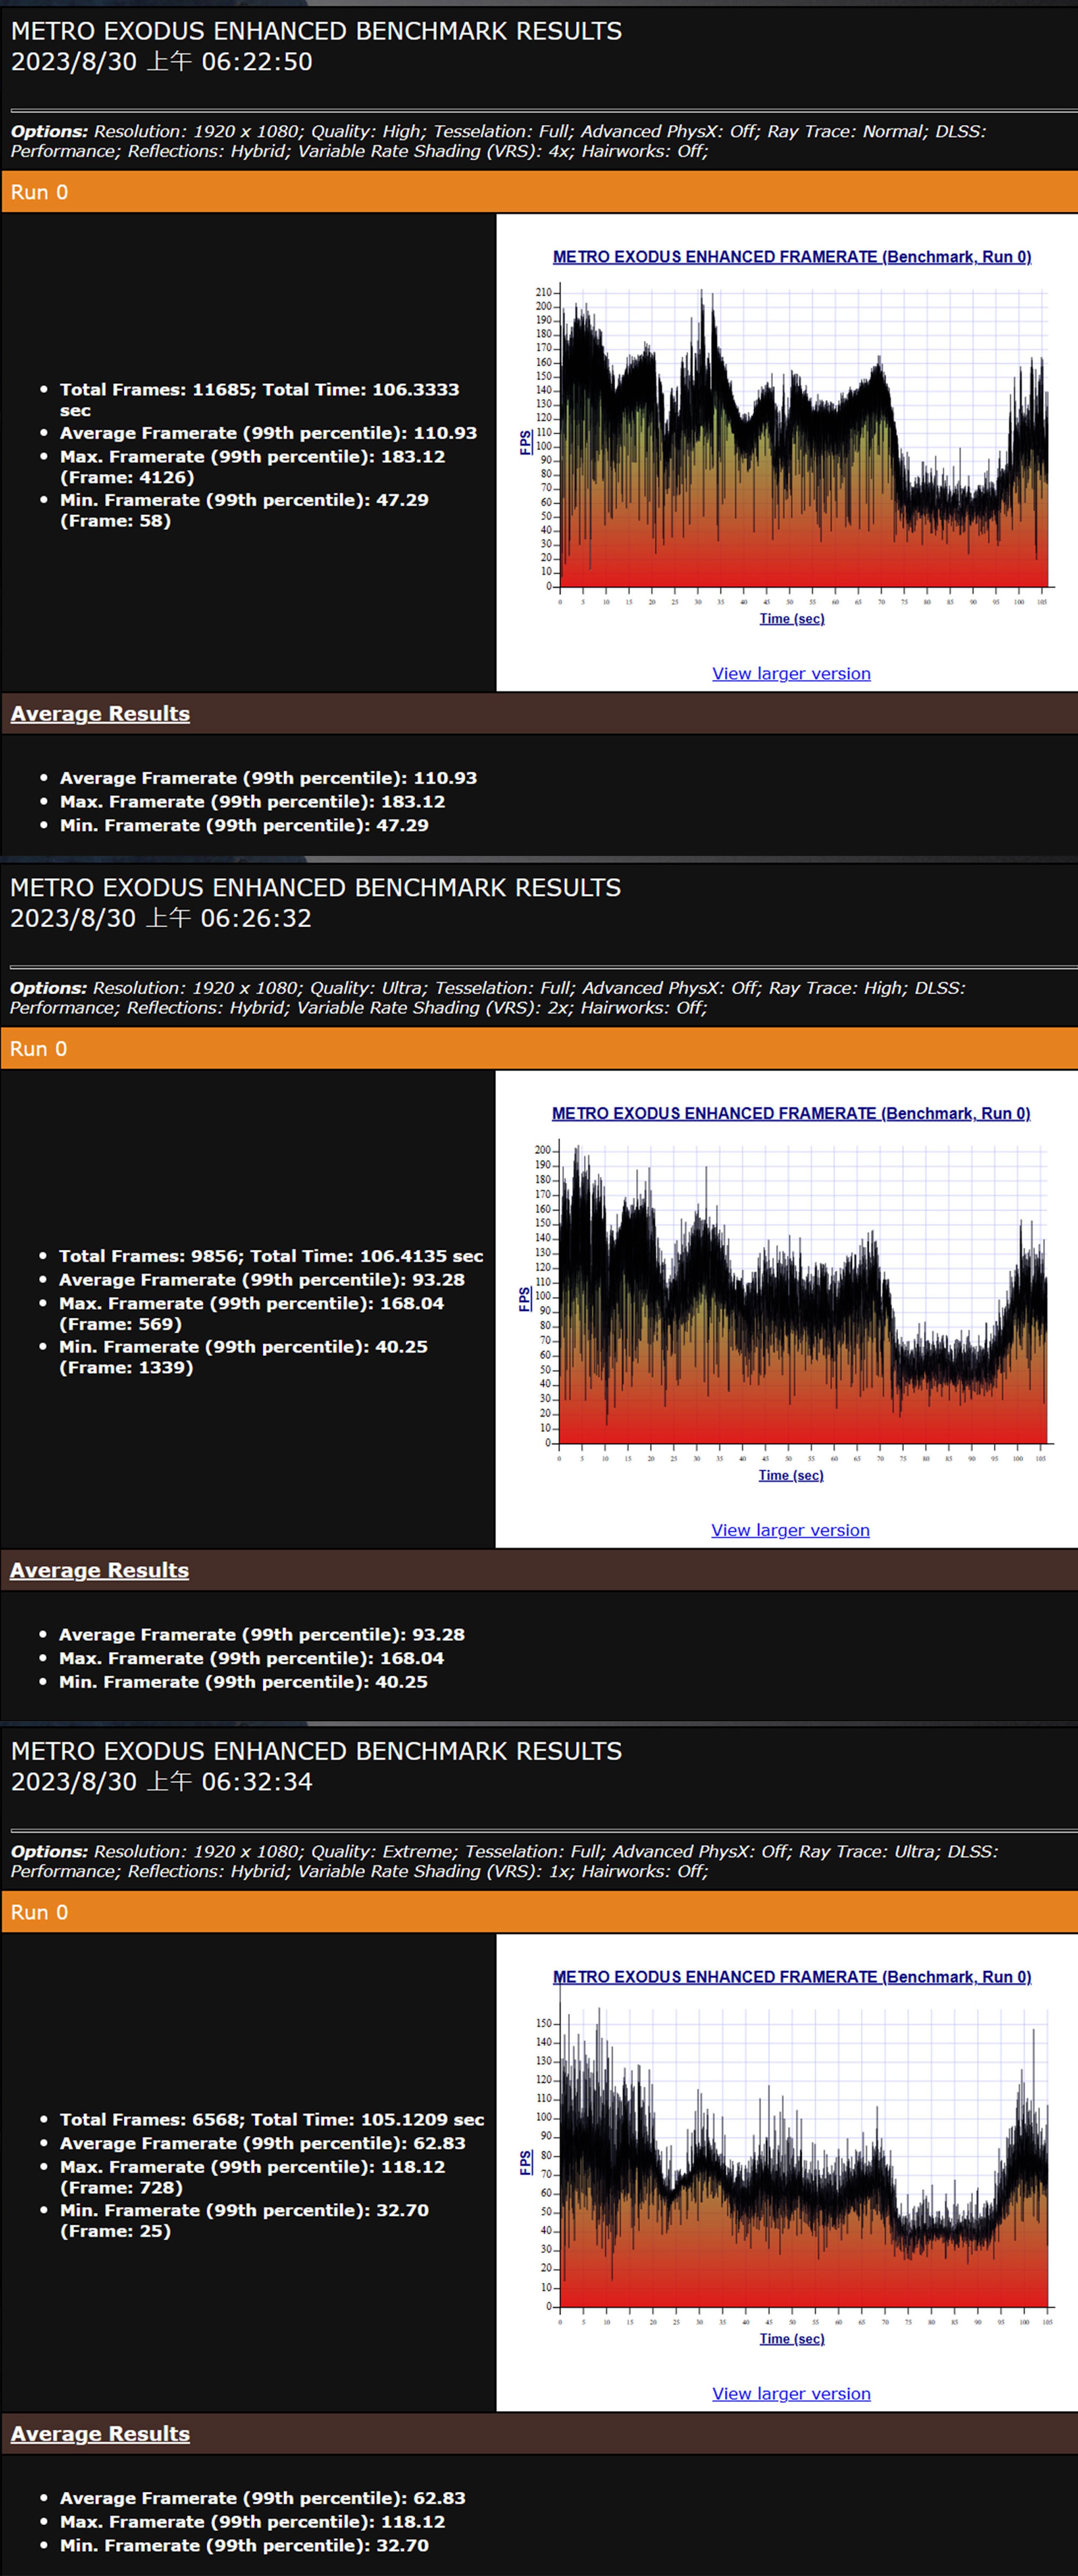Click the Max. Framerate 168.04 line listing Frame 569
Viewport: 1078px width, 2576px height.
coord(251,1313)
